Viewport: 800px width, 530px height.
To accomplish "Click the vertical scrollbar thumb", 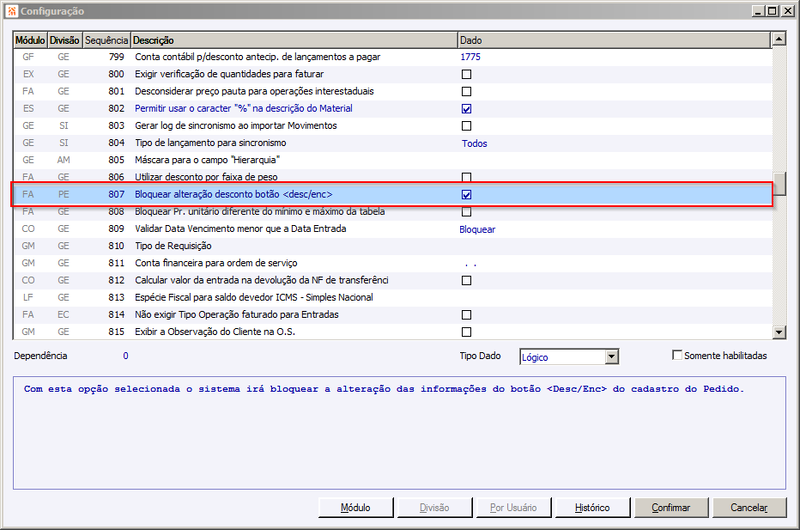I will pyautogui.click(x=779, y=184).
